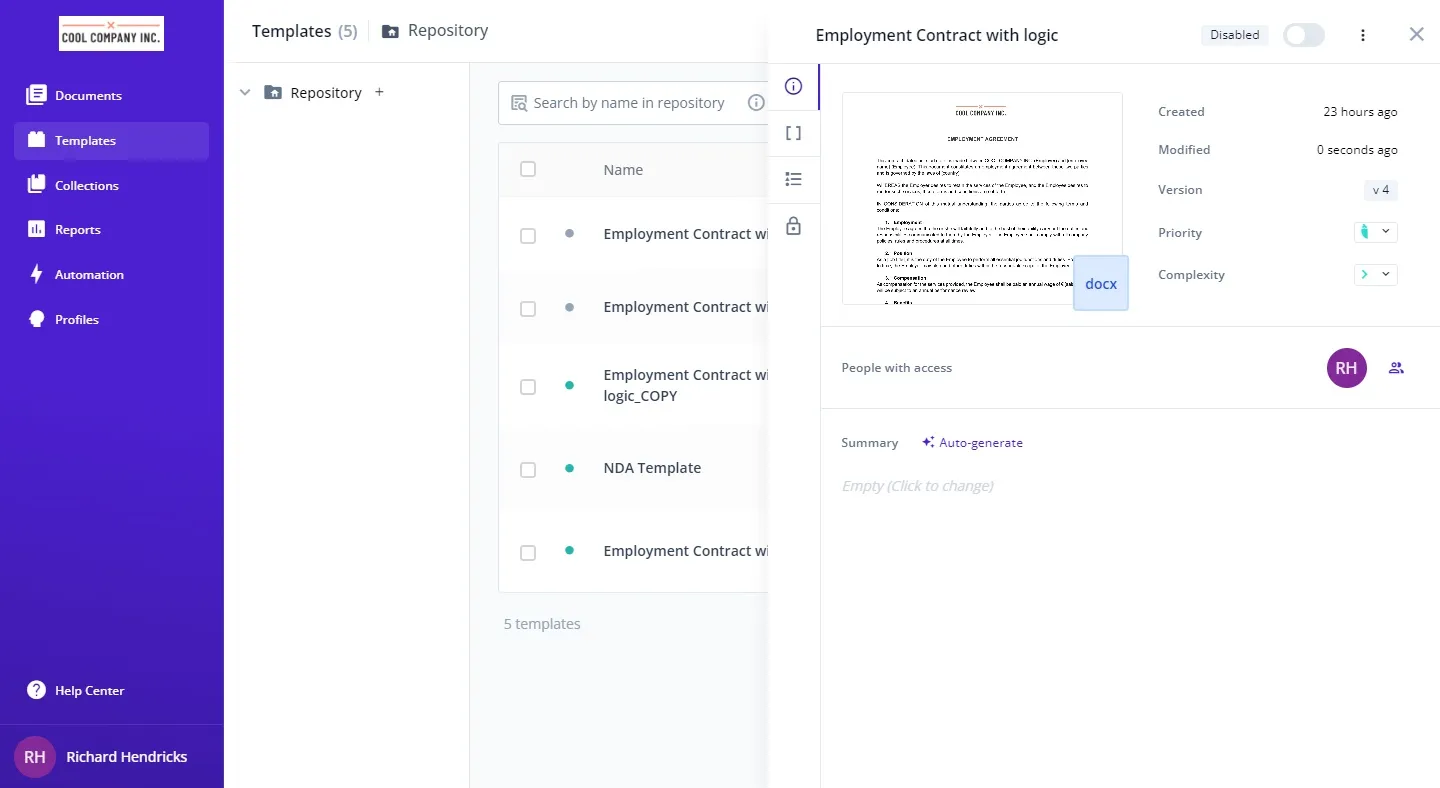Open the list tab icon in panel
Viewport: 1440px width, 788px height.
(793, 179)
